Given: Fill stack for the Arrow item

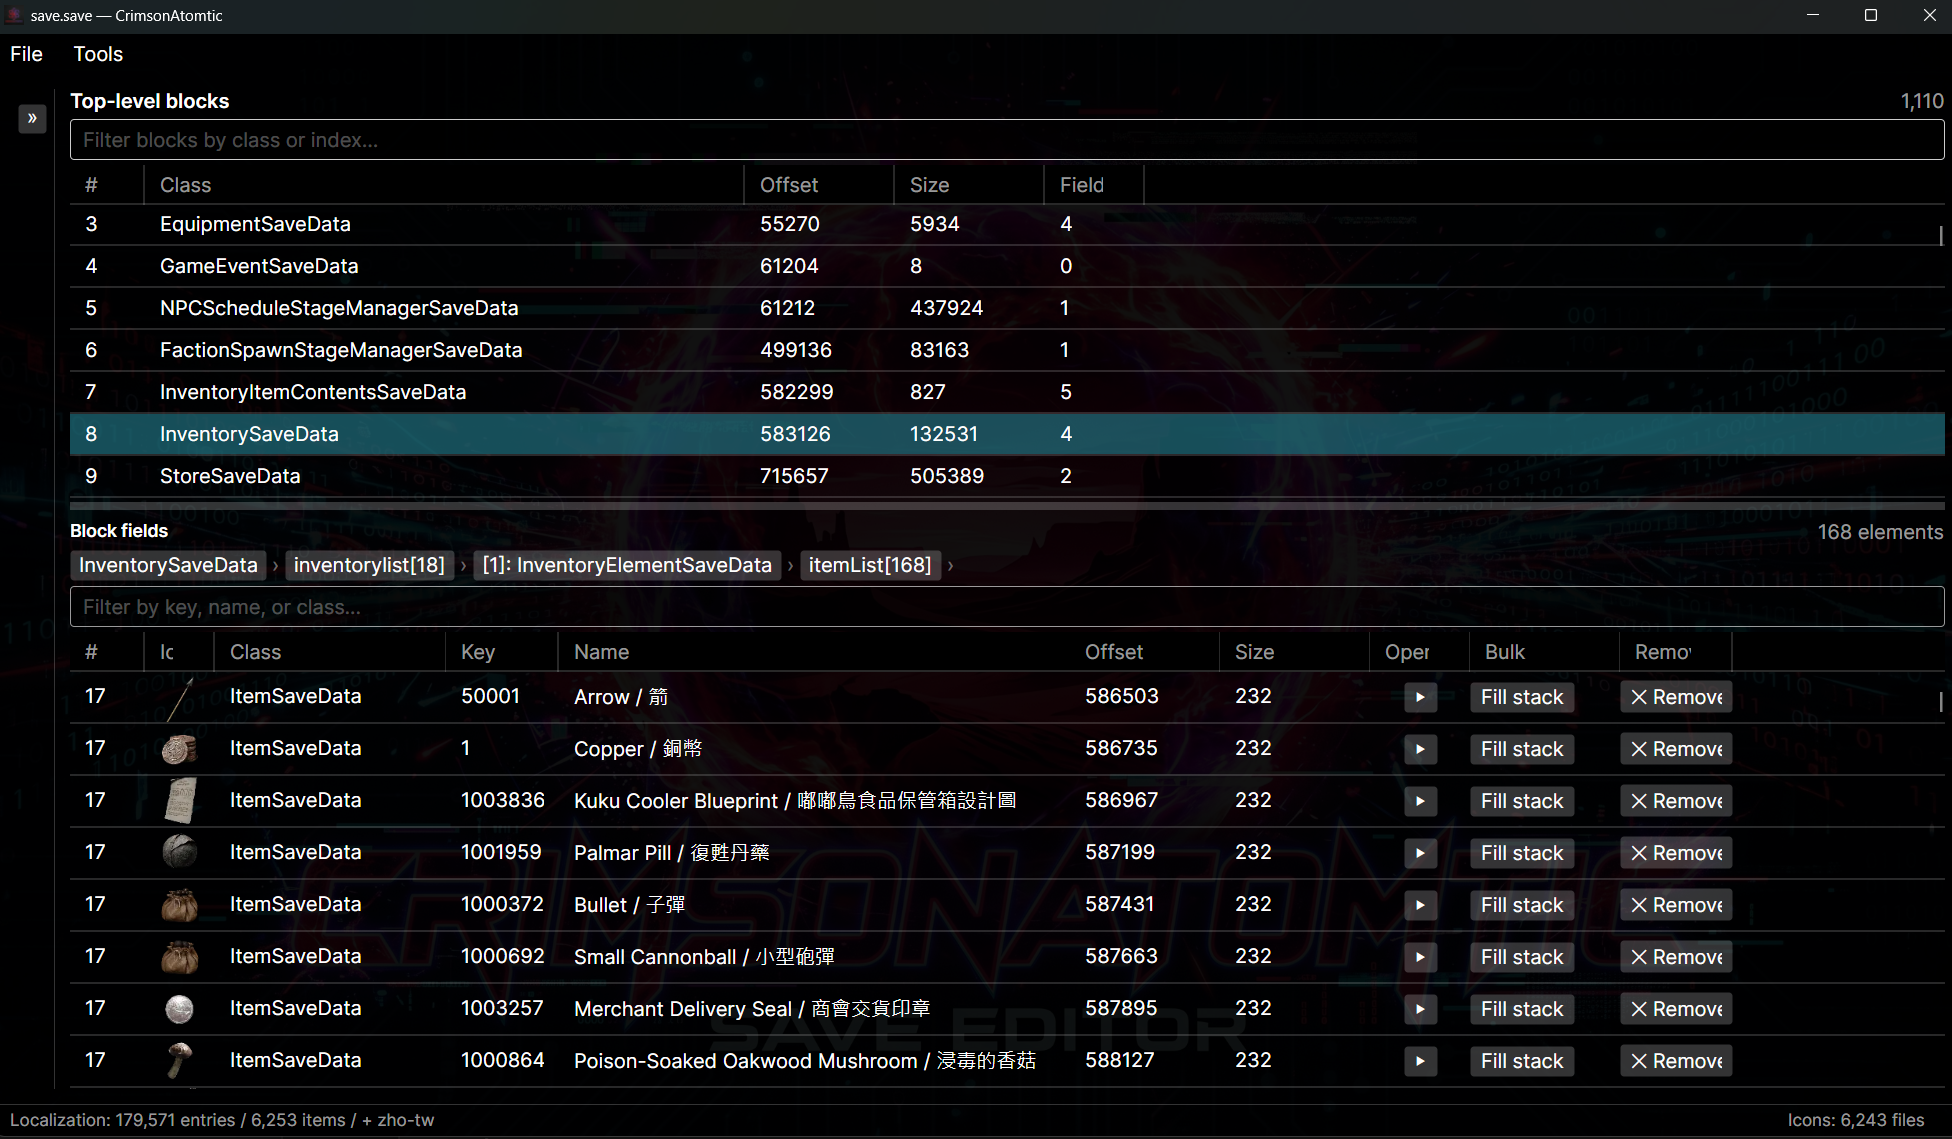Looking at the screenshot, I should click(x=1522, y=697).
